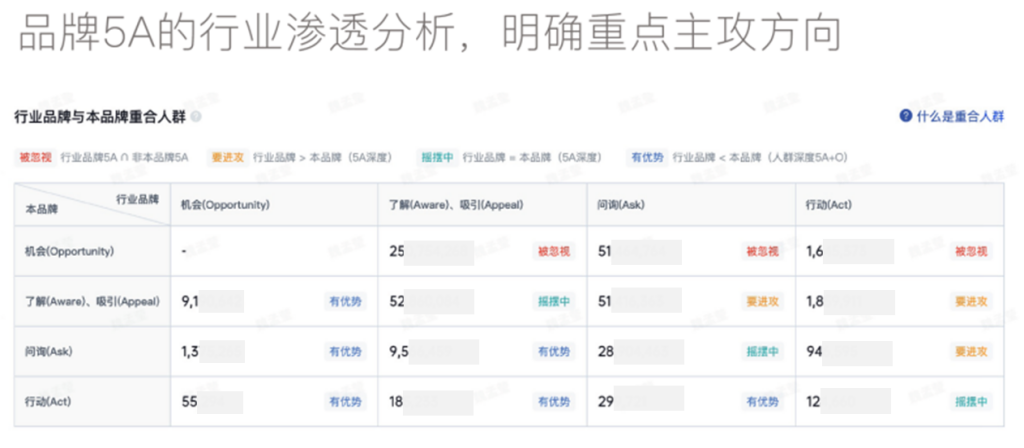Select the 问询(Ask) column header
This screenshot has height=448, width=1024.
pos(620,205)
